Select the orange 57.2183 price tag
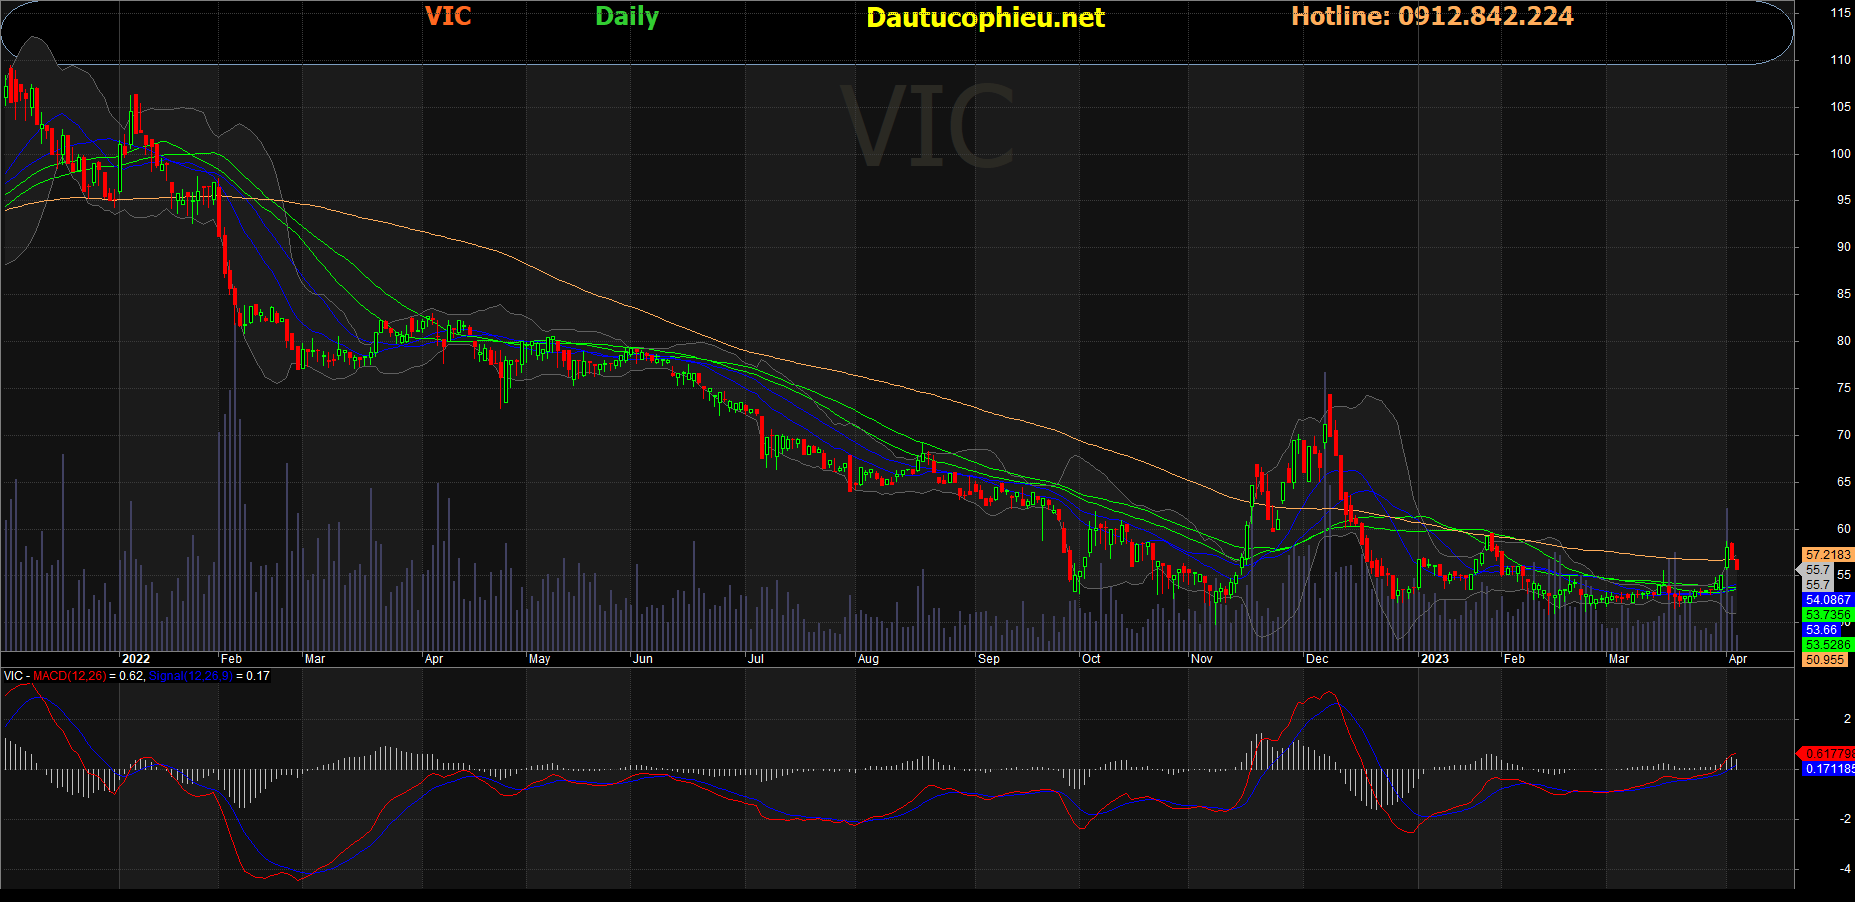This screenshot has height=902, width=1855. click(1828, 554)
